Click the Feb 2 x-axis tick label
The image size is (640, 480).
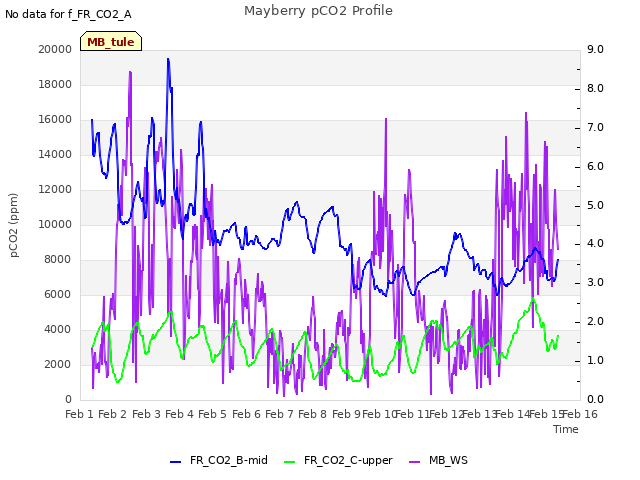tap(113, 414)
